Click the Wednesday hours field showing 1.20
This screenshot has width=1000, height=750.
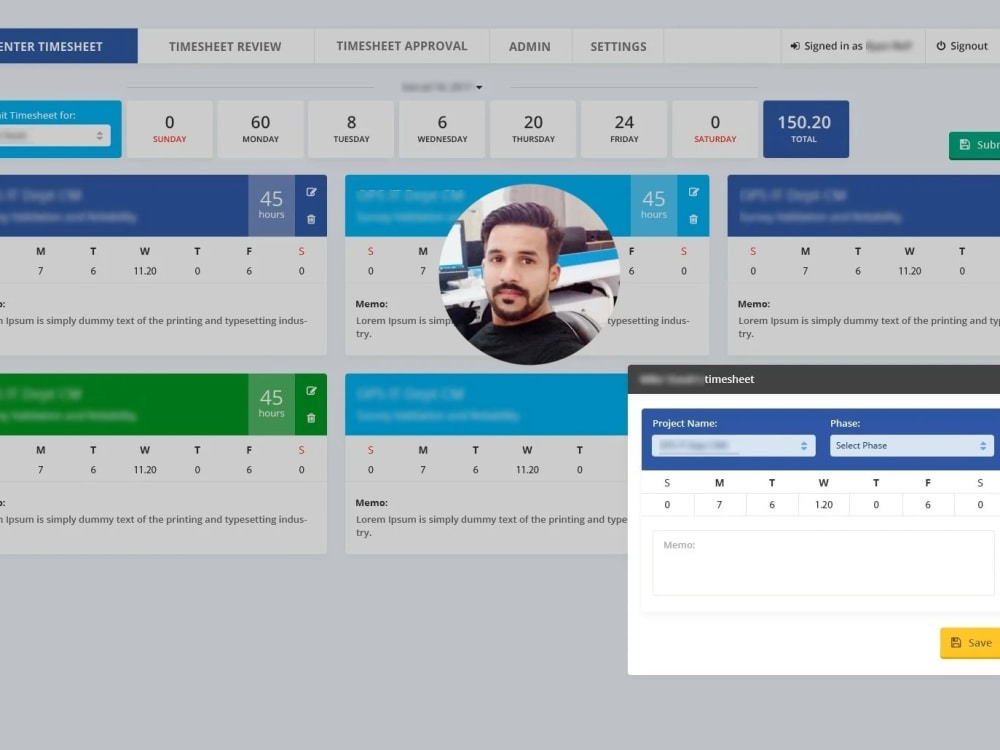coord(824,504)
